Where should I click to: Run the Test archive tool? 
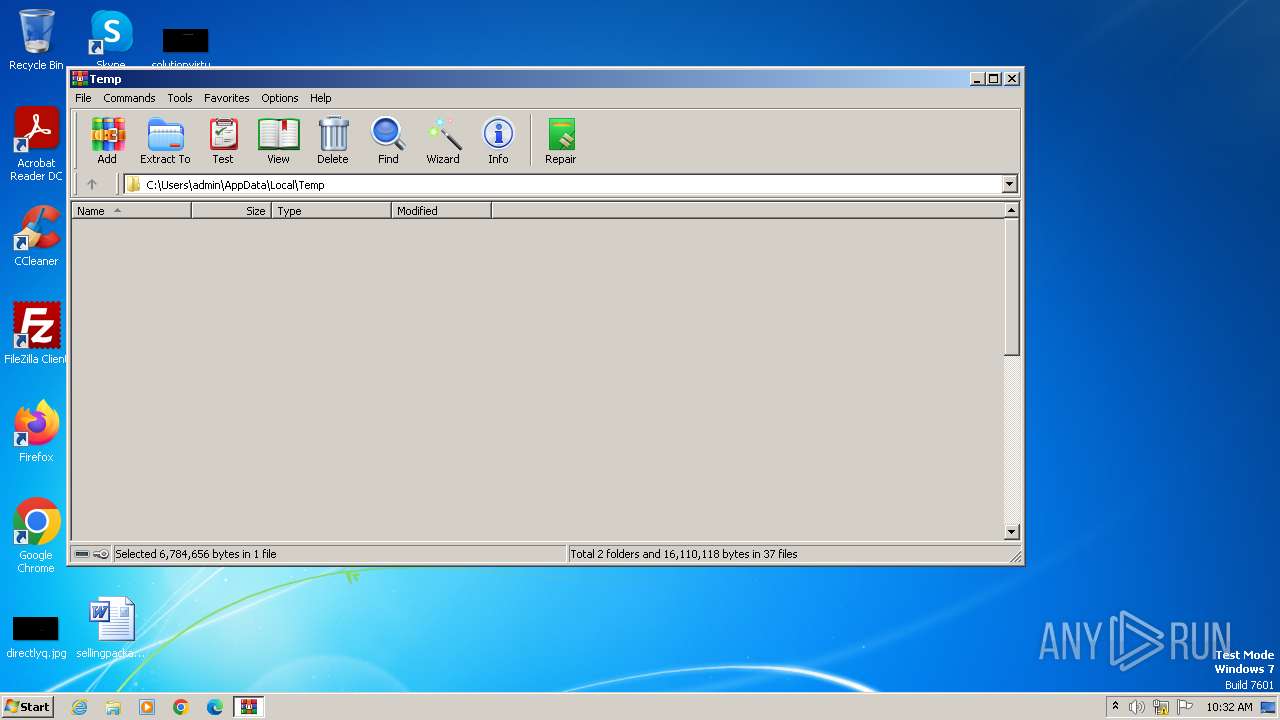point(223,141)
